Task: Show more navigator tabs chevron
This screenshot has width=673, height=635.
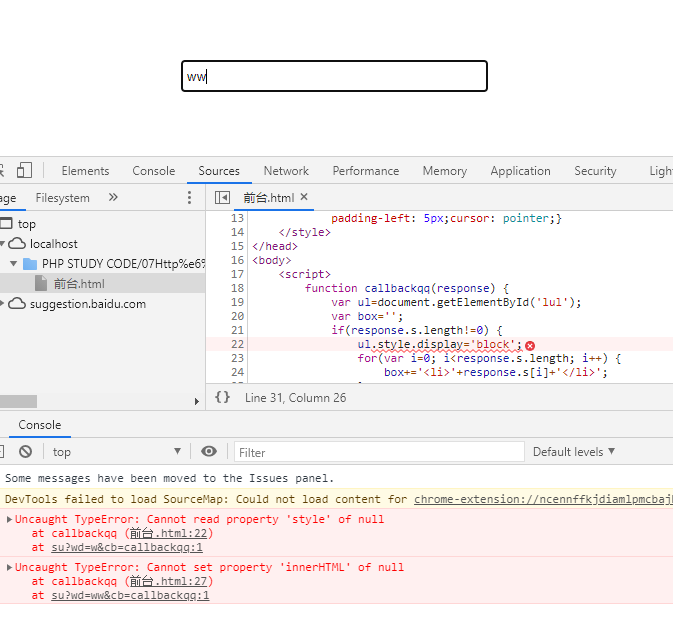Action: pos(113,197)
